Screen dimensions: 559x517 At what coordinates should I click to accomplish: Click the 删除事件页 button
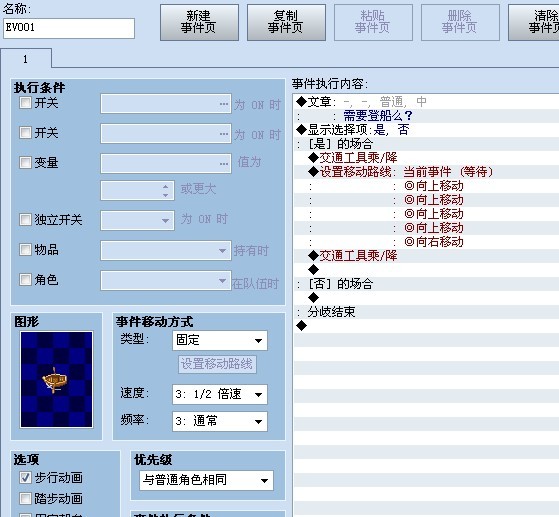(x=460, y=22)
